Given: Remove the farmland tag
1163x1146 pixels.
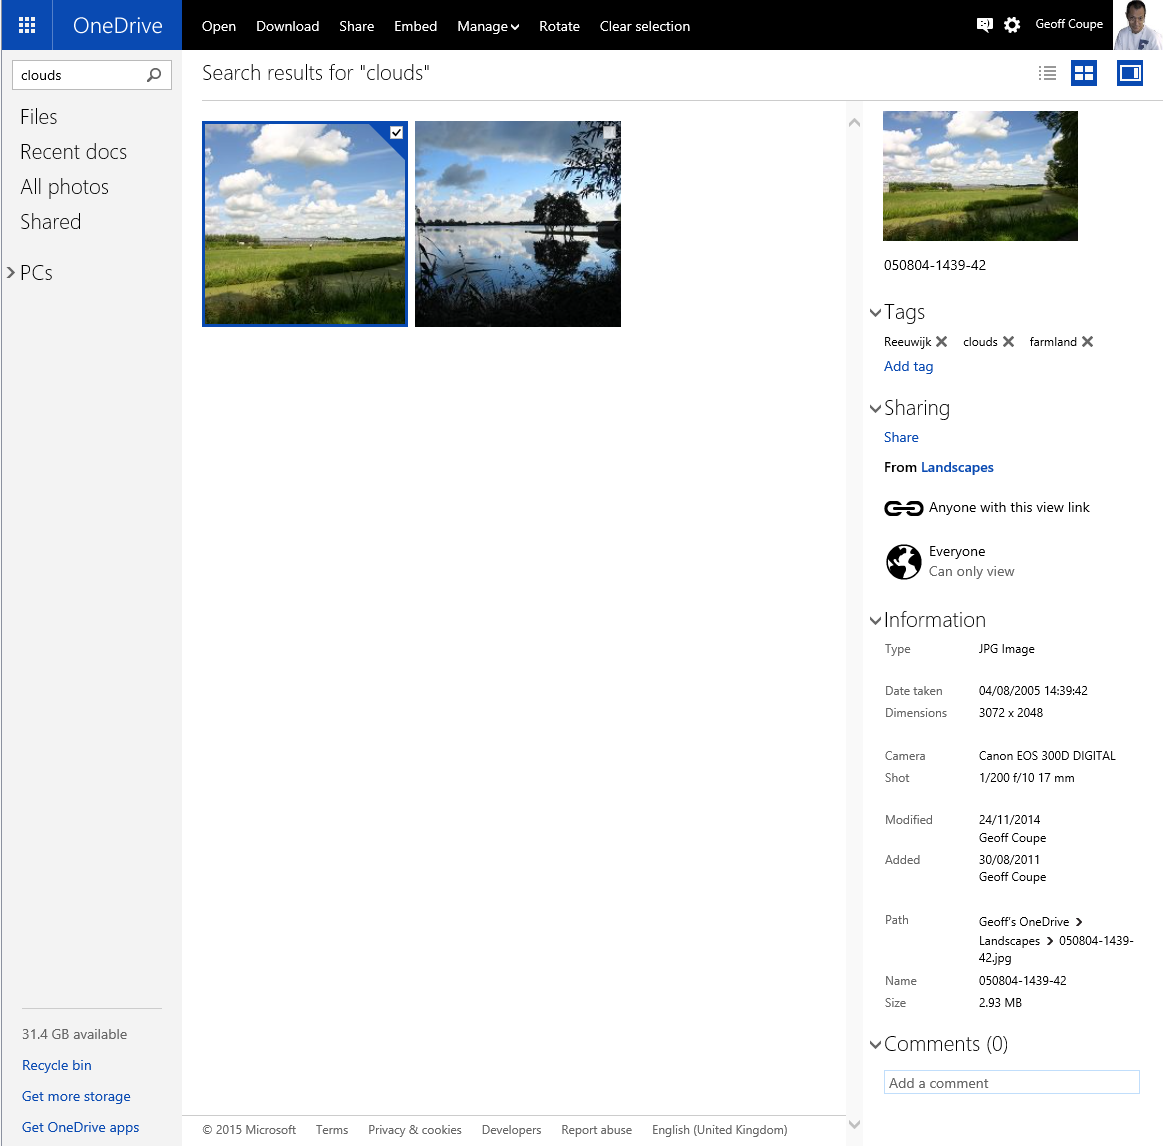Looking at the screenshot, I should pos(1087,342).
